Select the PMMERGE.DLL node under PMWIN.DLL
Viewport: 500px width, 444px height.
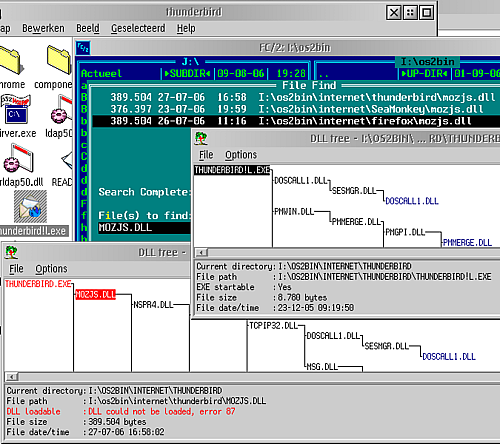(x=356, y=222)
